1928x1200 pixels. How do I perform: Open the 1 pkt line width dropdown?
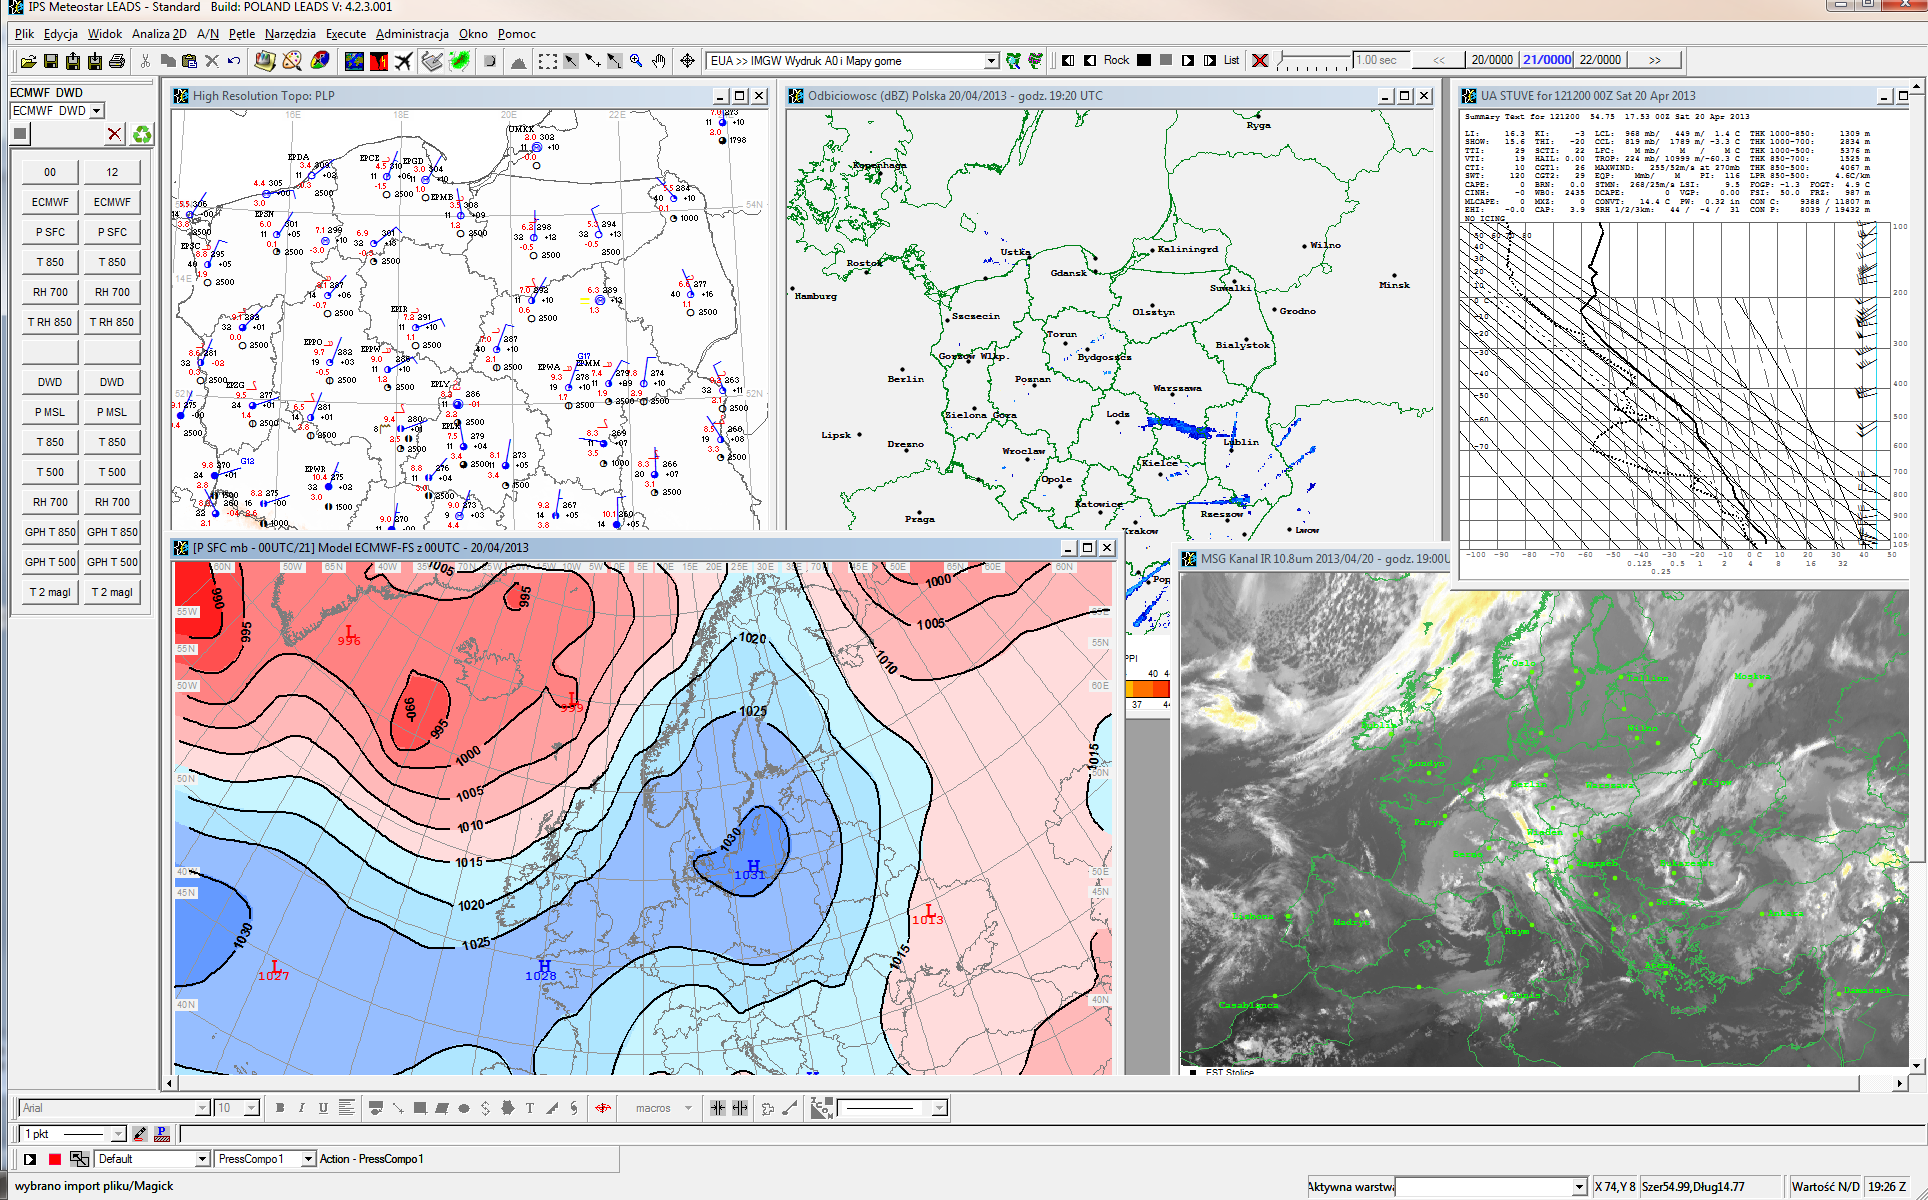coord(117,1134)
